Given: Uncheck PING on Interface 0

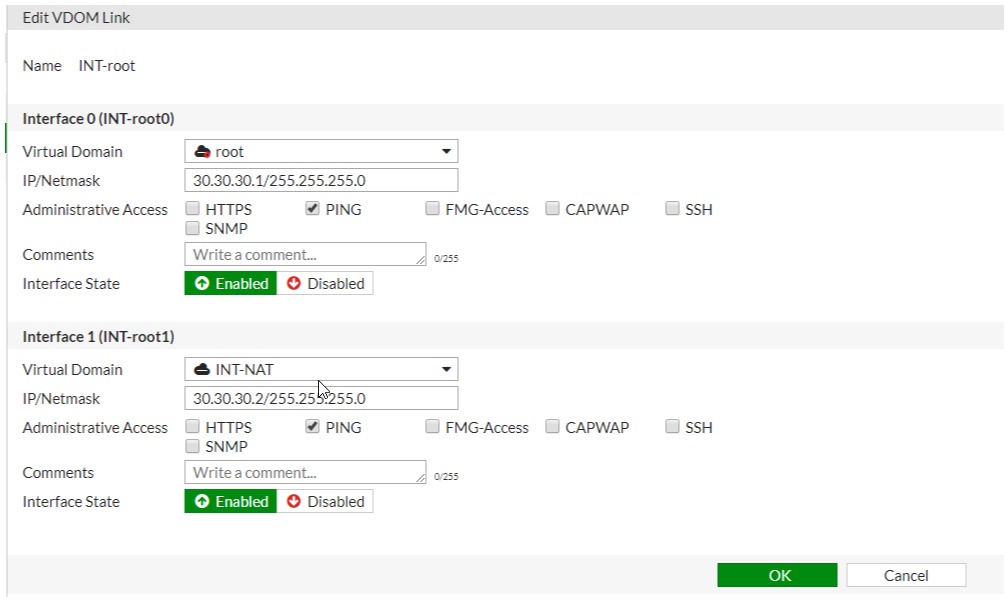Looking at the screenshot, I should (x=312, y=210).
